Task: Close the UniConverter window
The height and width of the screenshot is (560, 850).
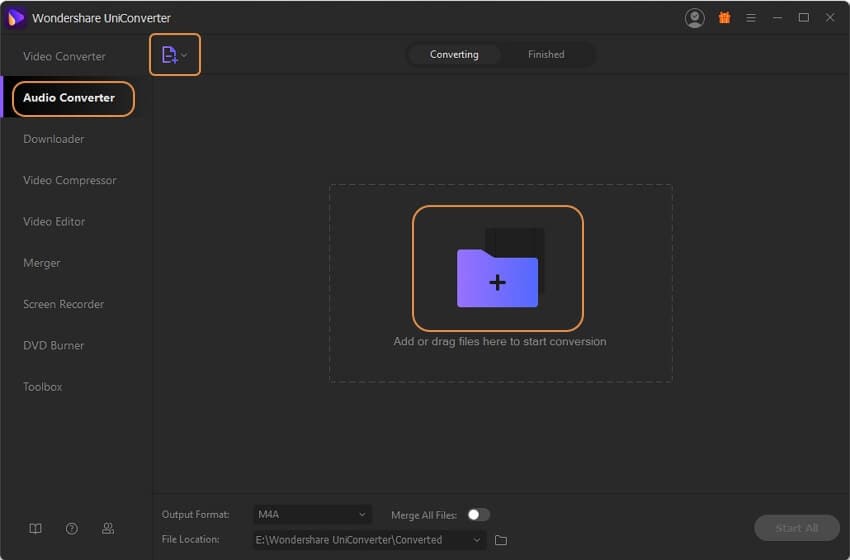Action: click(x=830, y=18)
